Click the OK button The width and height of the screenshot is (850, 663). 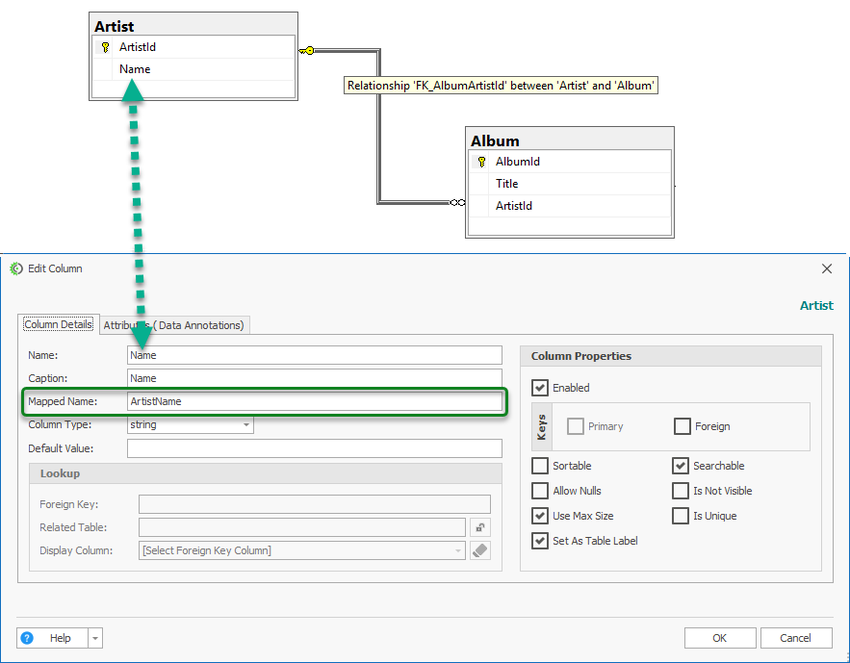[x=720, y=638]
